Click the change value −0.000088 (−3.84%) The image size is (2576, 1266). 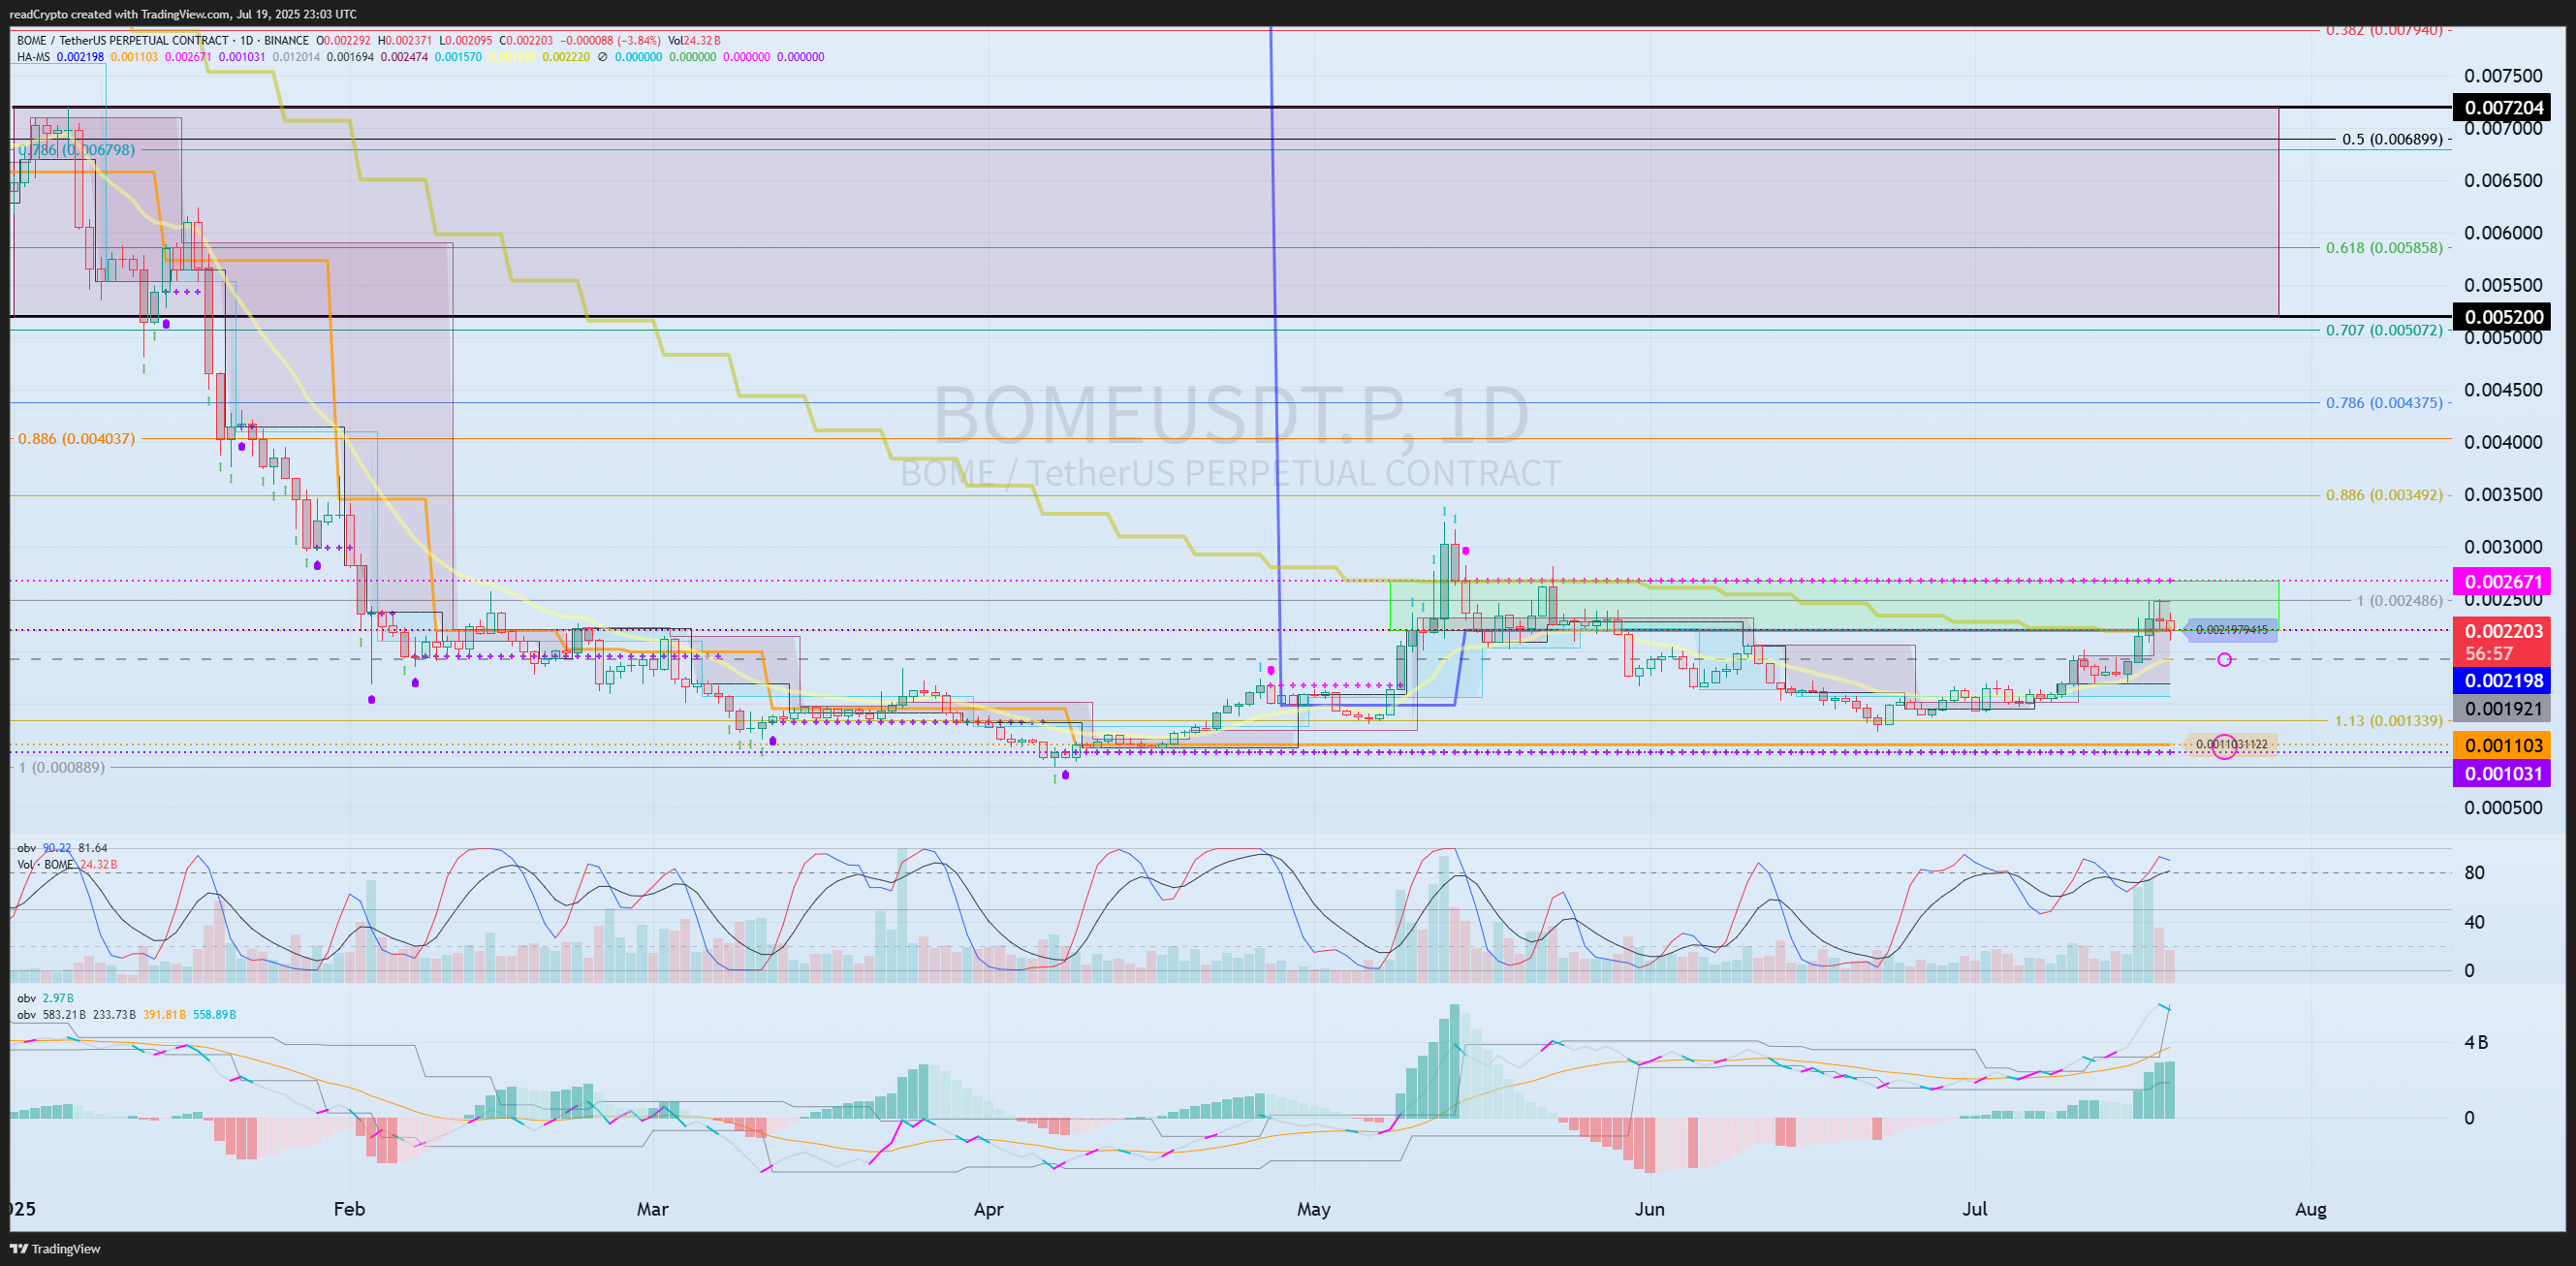[611, 41]
